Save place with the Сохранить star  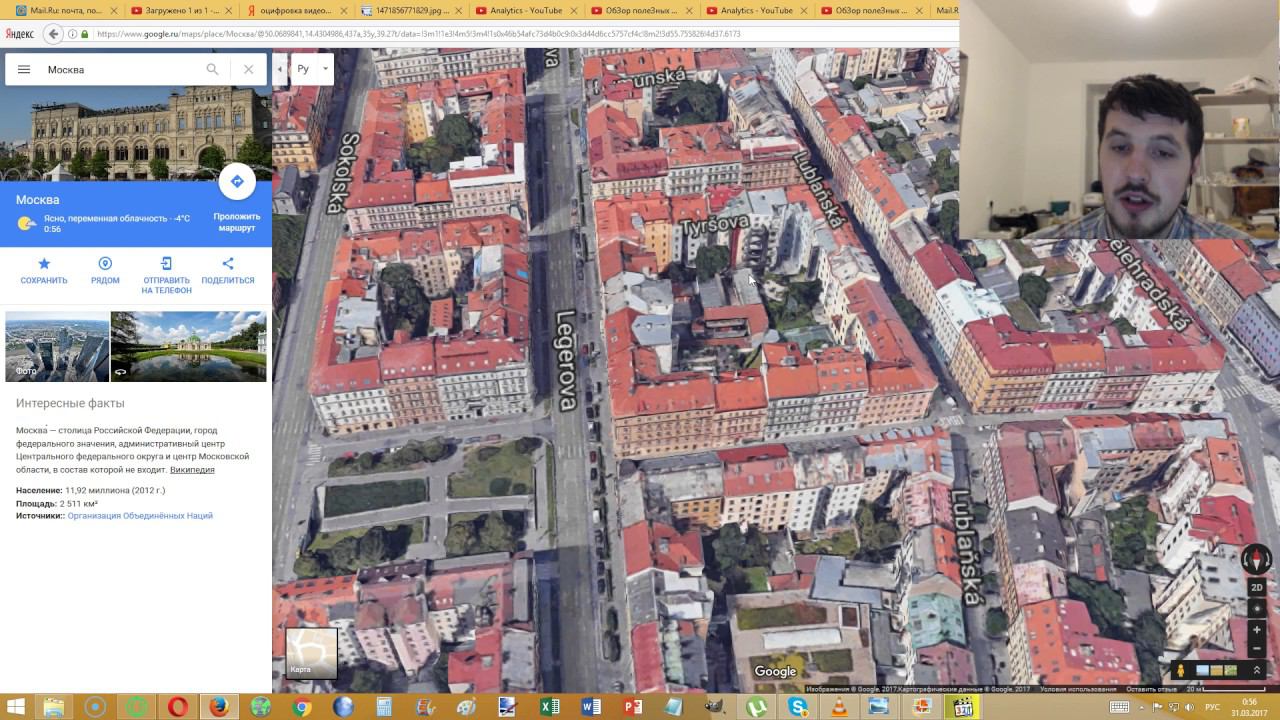44,270
